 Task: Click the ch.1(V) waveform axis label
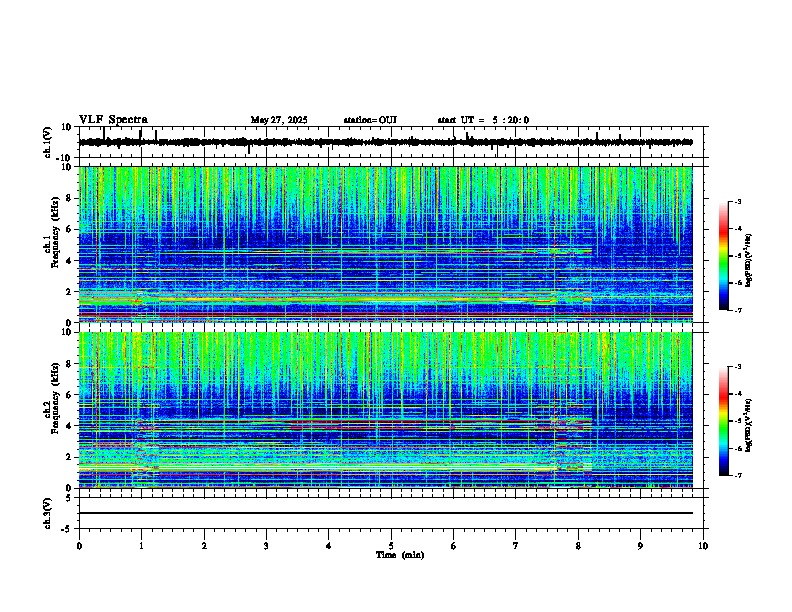[48, 142]
